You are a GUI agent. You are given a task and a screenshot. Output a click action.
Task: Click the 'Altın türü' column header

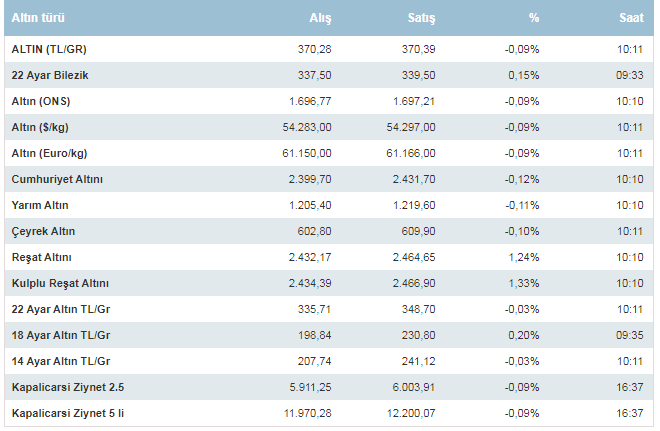point(38,19)
